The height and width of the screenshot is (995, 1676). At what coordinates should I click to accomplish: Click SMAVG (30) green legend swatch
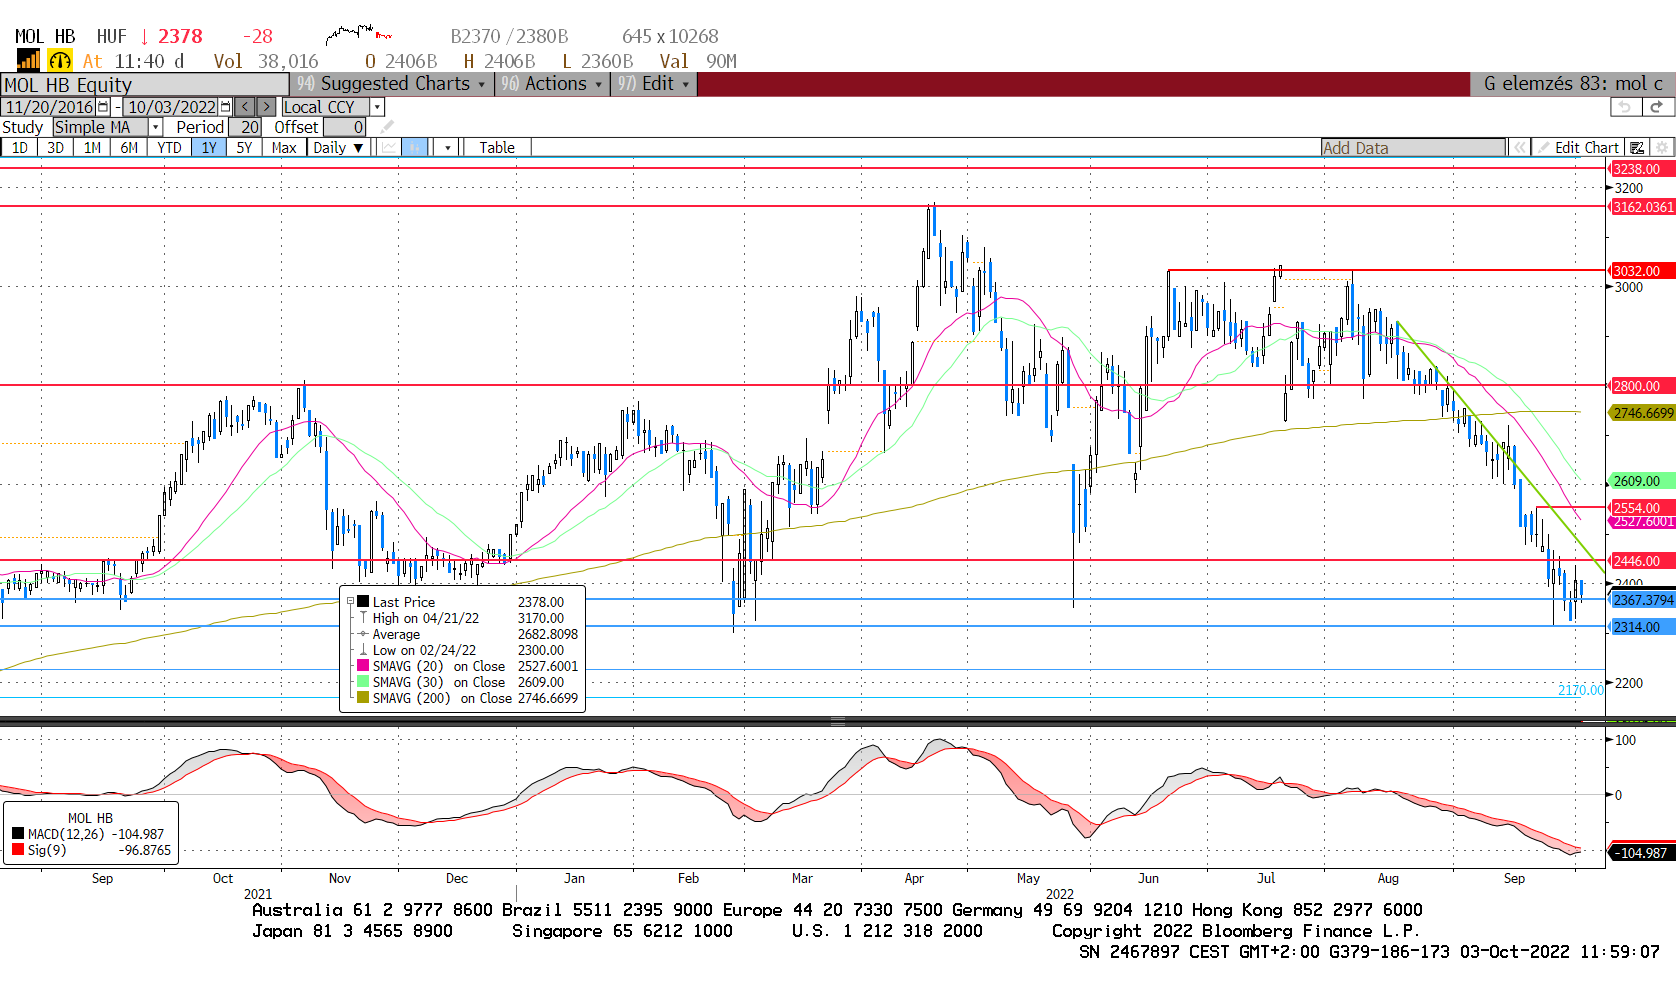363,682
